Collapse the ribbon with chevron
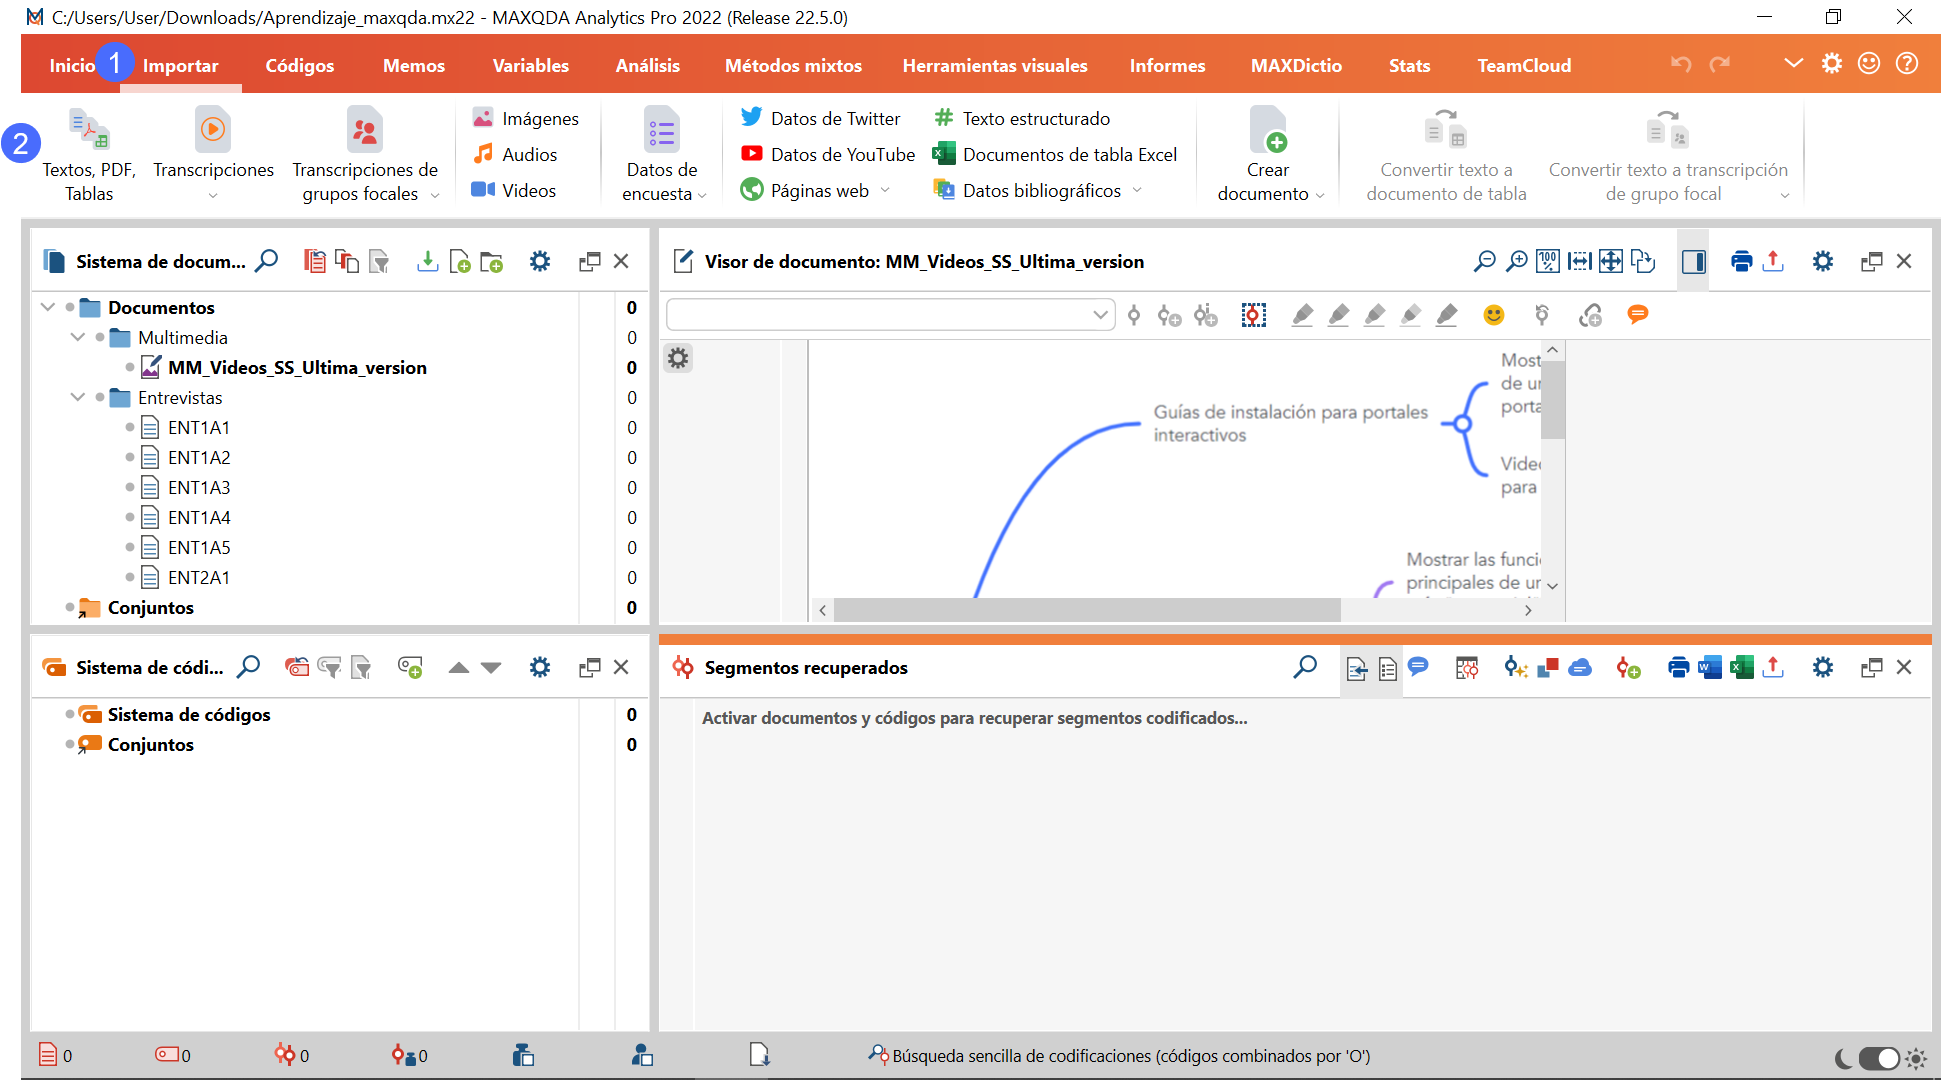 tap(1793, 64)
